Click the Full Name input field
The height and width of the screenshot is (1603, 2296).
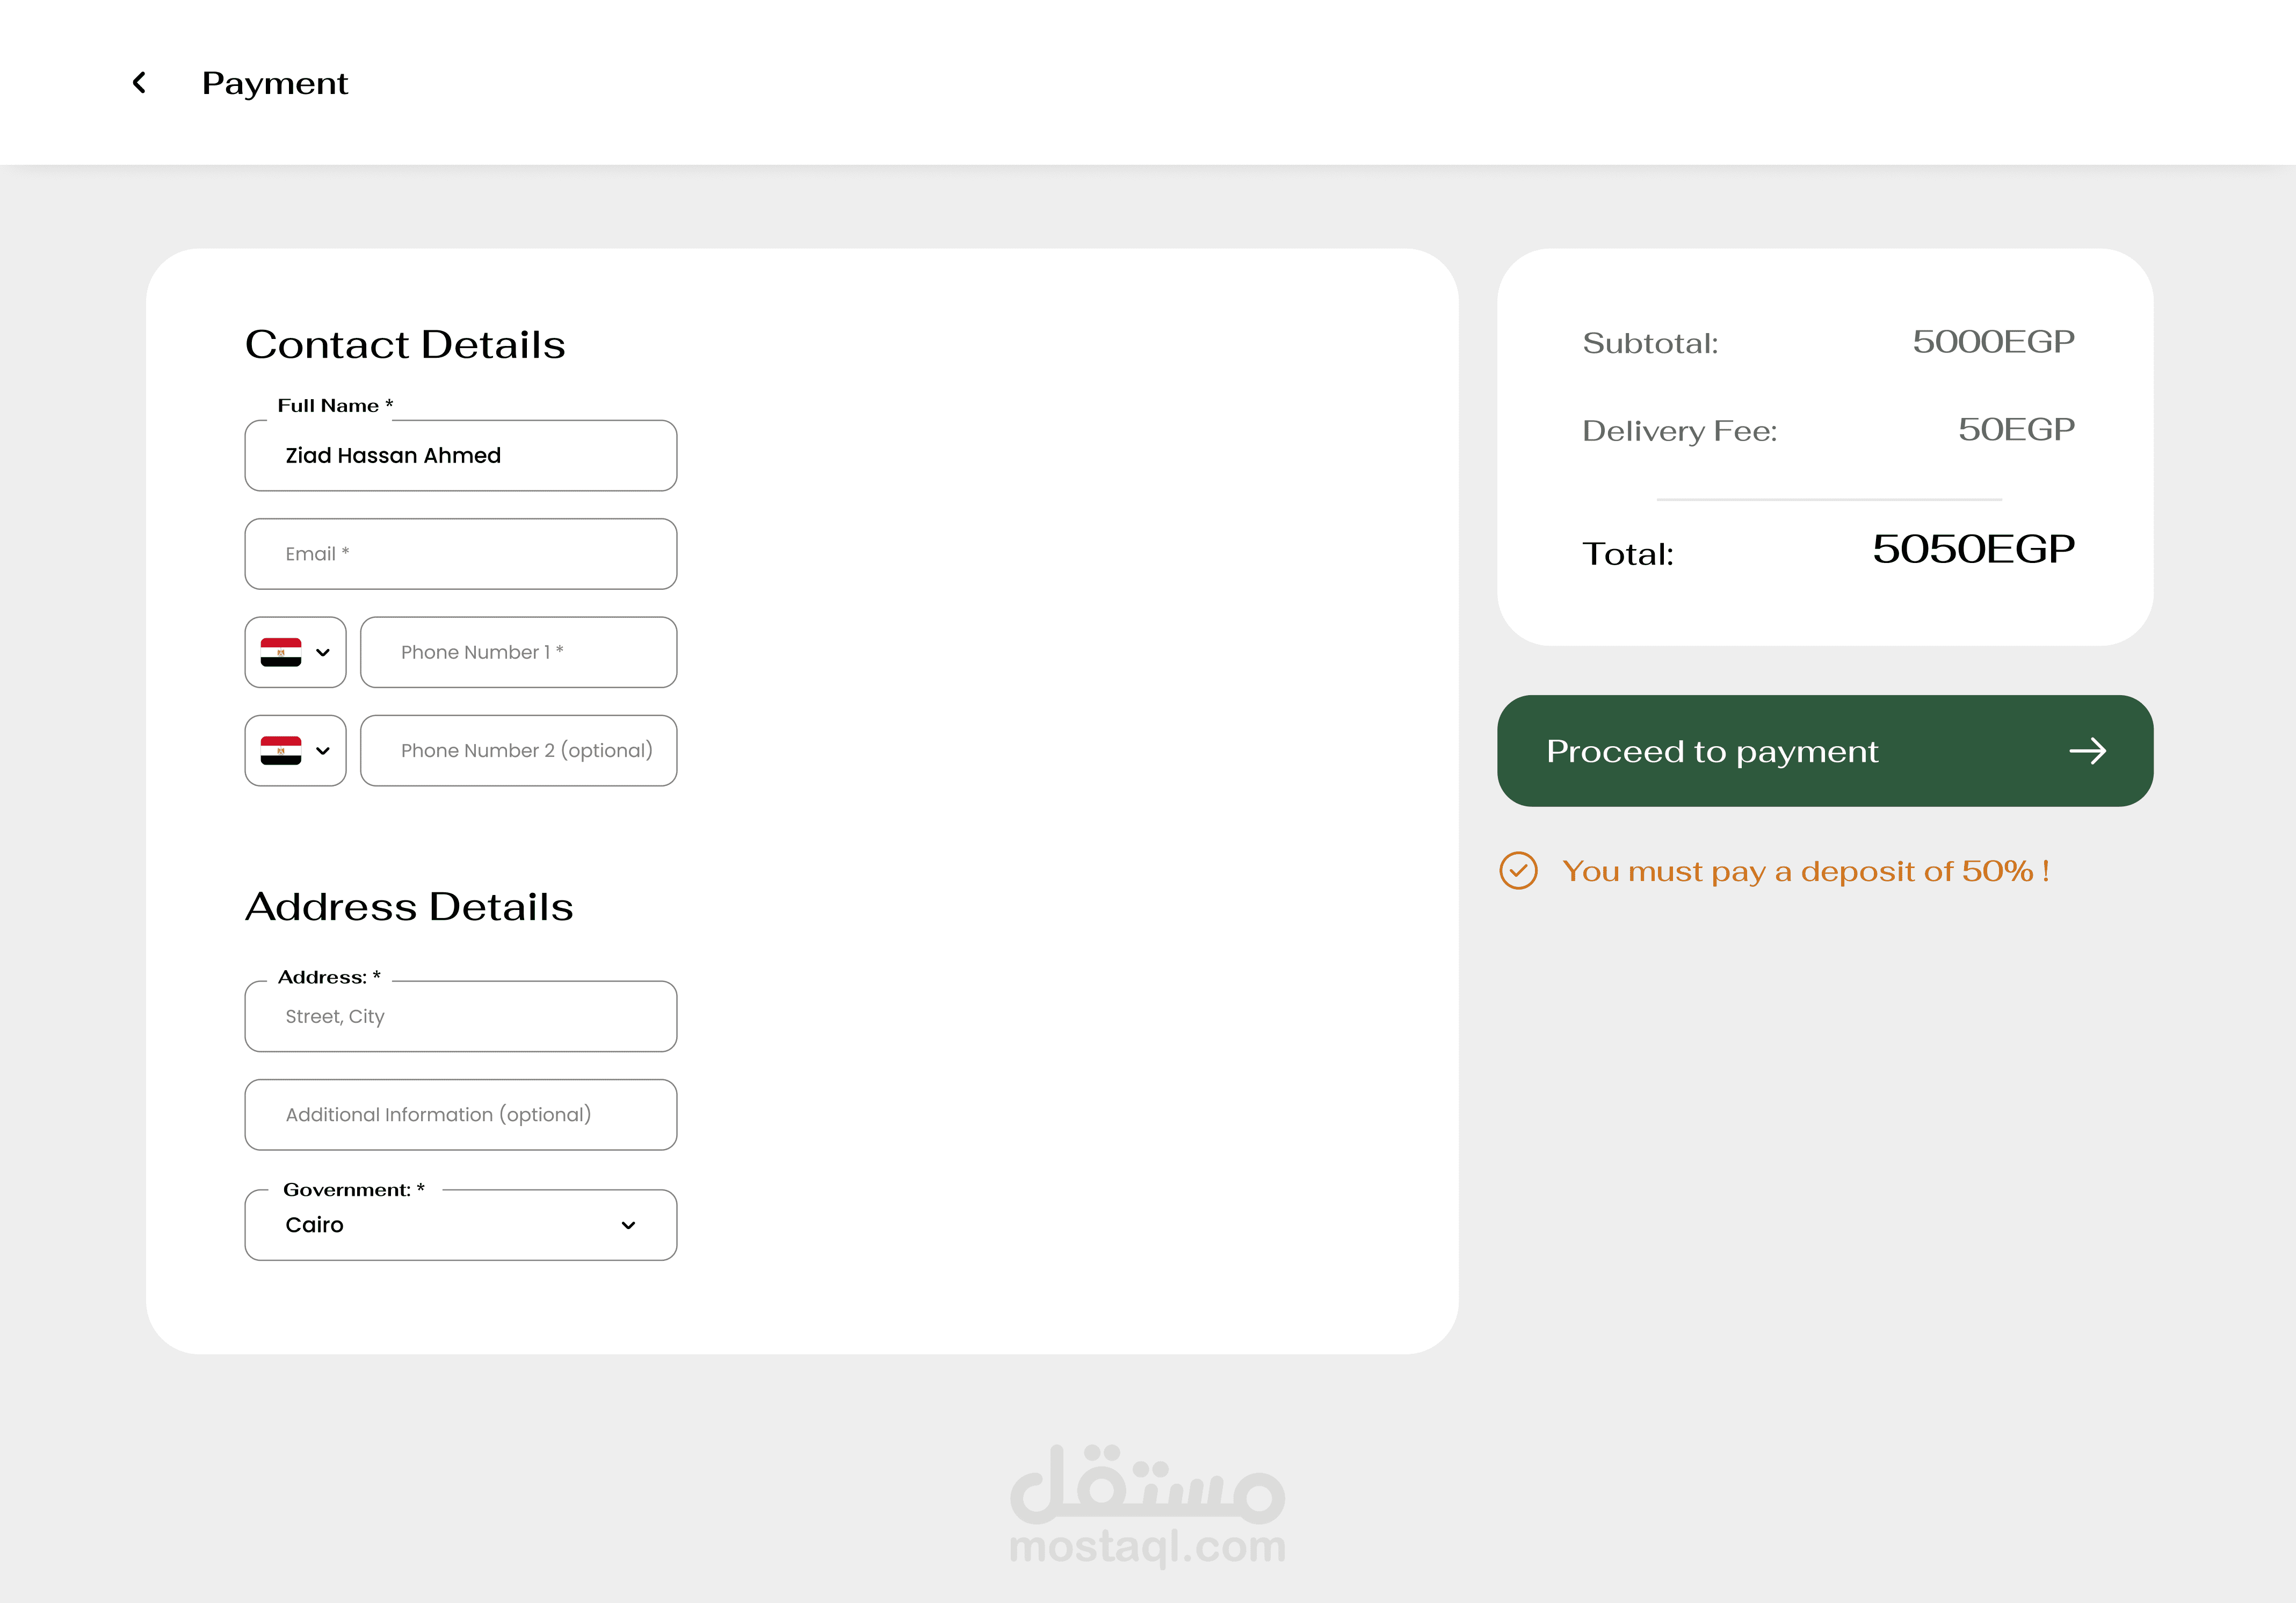(461, 456)
